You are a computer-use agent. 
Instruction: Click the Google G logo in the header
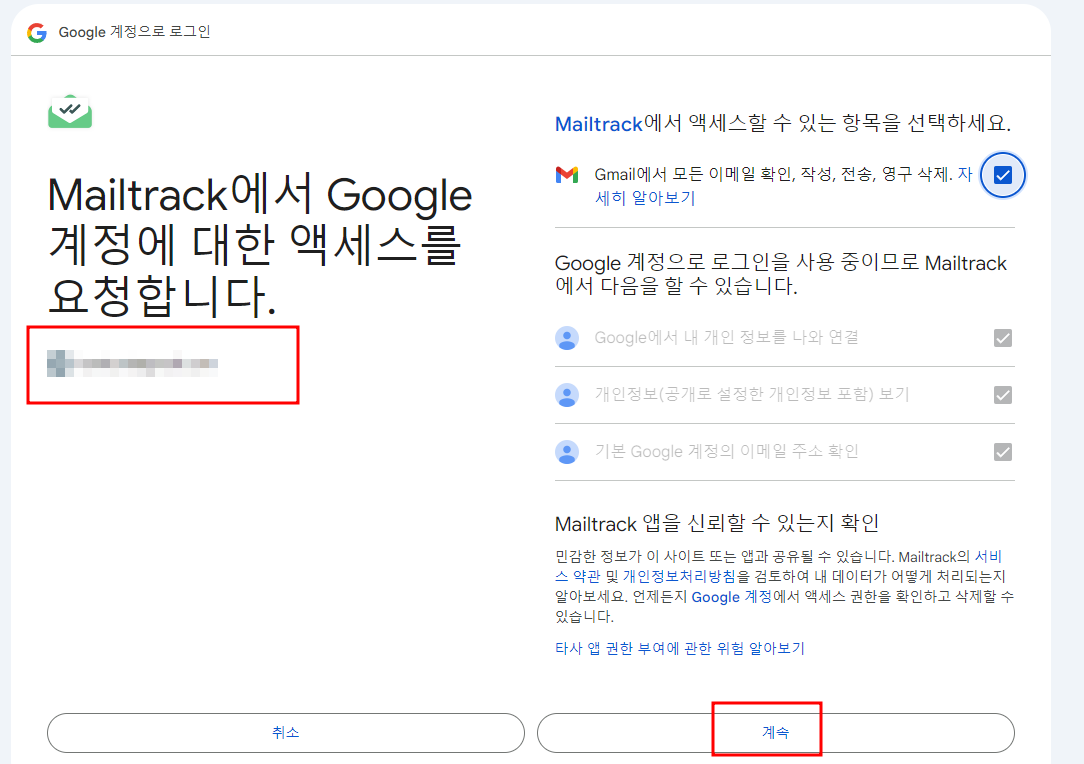click(x=36, y=31)
